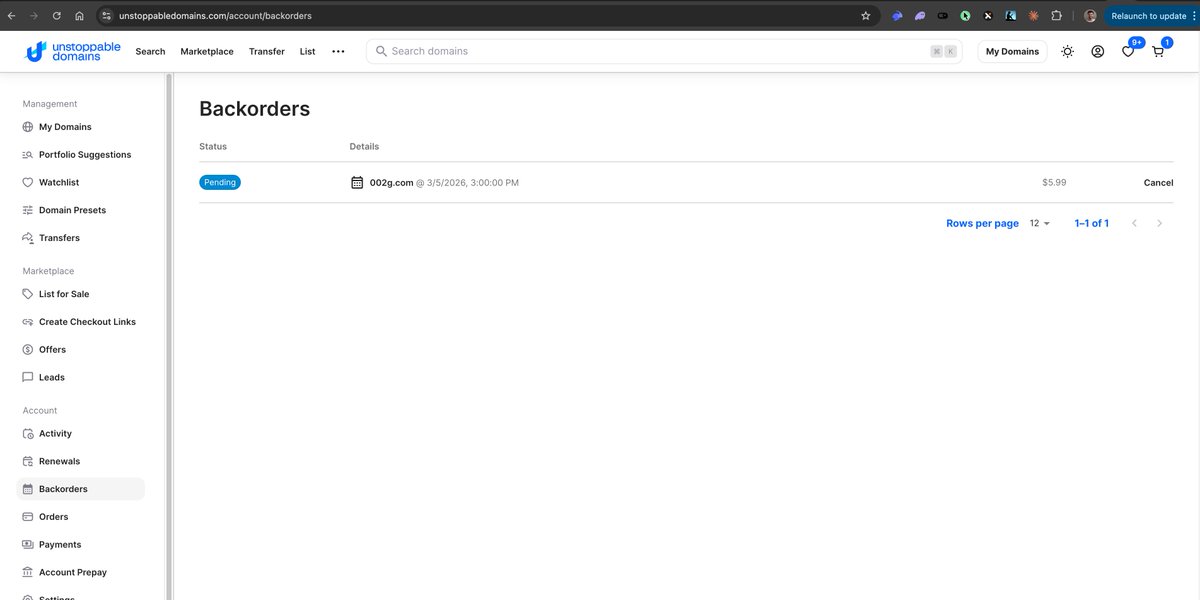Open List in top navigation

pos(307,51)
